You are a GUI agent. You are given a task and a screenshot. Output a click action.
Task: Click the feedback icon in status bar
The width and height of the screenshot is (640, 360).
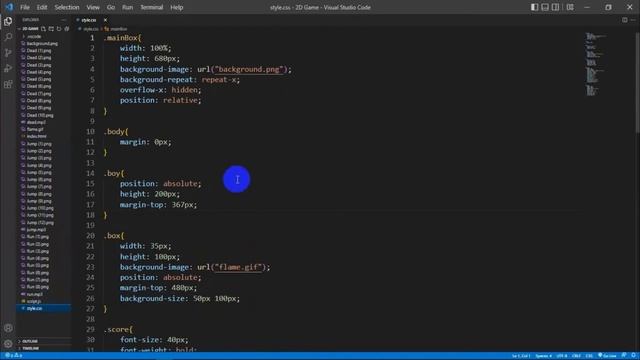pyautogui.click(x=624, y=356)
